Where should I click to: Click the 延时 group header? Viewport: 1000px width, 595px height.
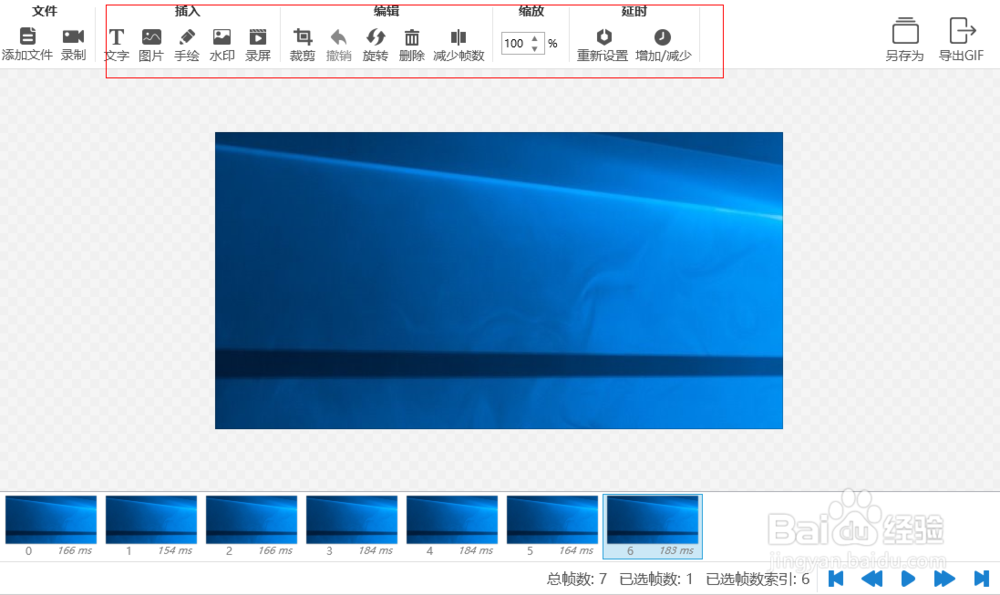click(634, 11)
